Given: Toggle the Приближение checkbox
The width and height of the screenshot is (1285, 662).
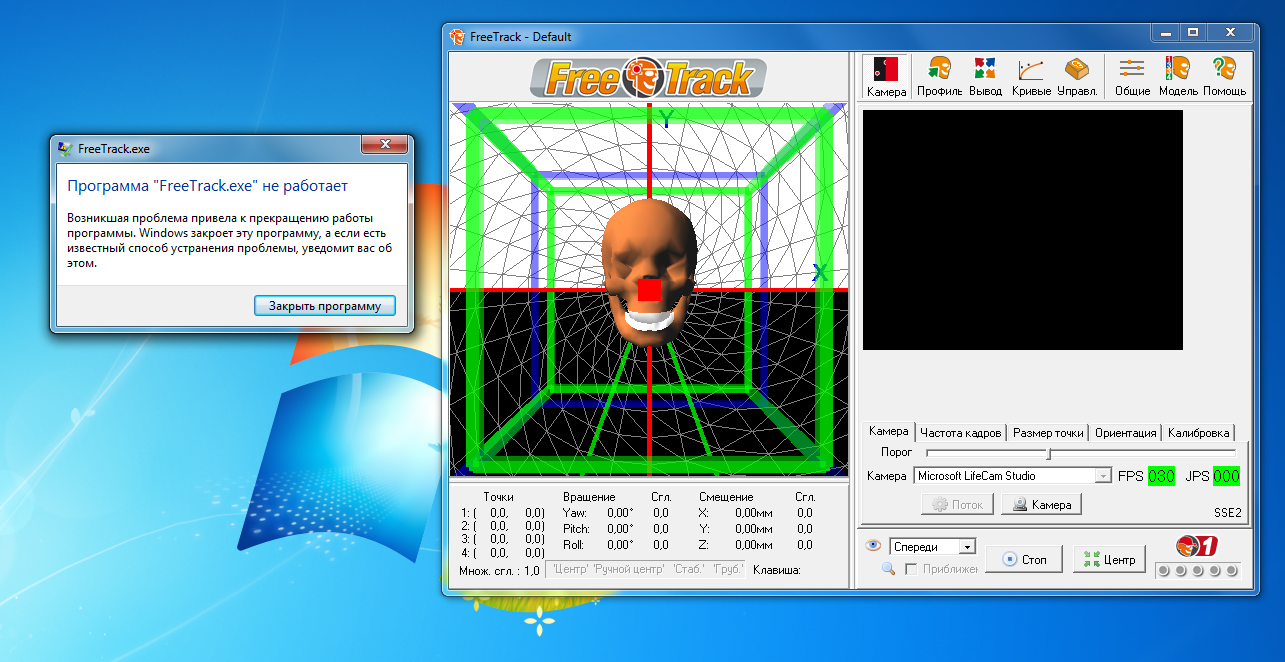Looking at the screenshot, I should [x=911, y=569].
